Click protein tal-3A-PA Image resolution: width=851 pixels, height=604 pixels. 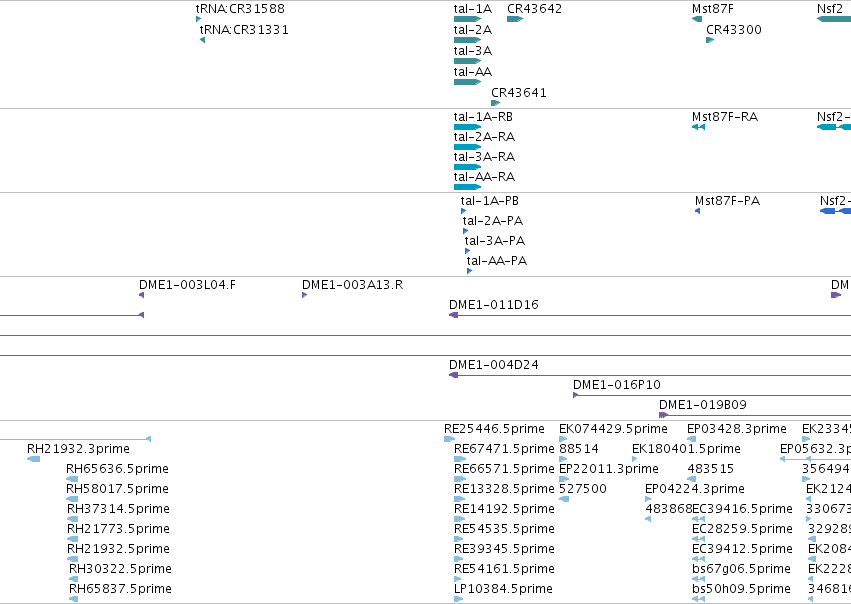point(467,251)
